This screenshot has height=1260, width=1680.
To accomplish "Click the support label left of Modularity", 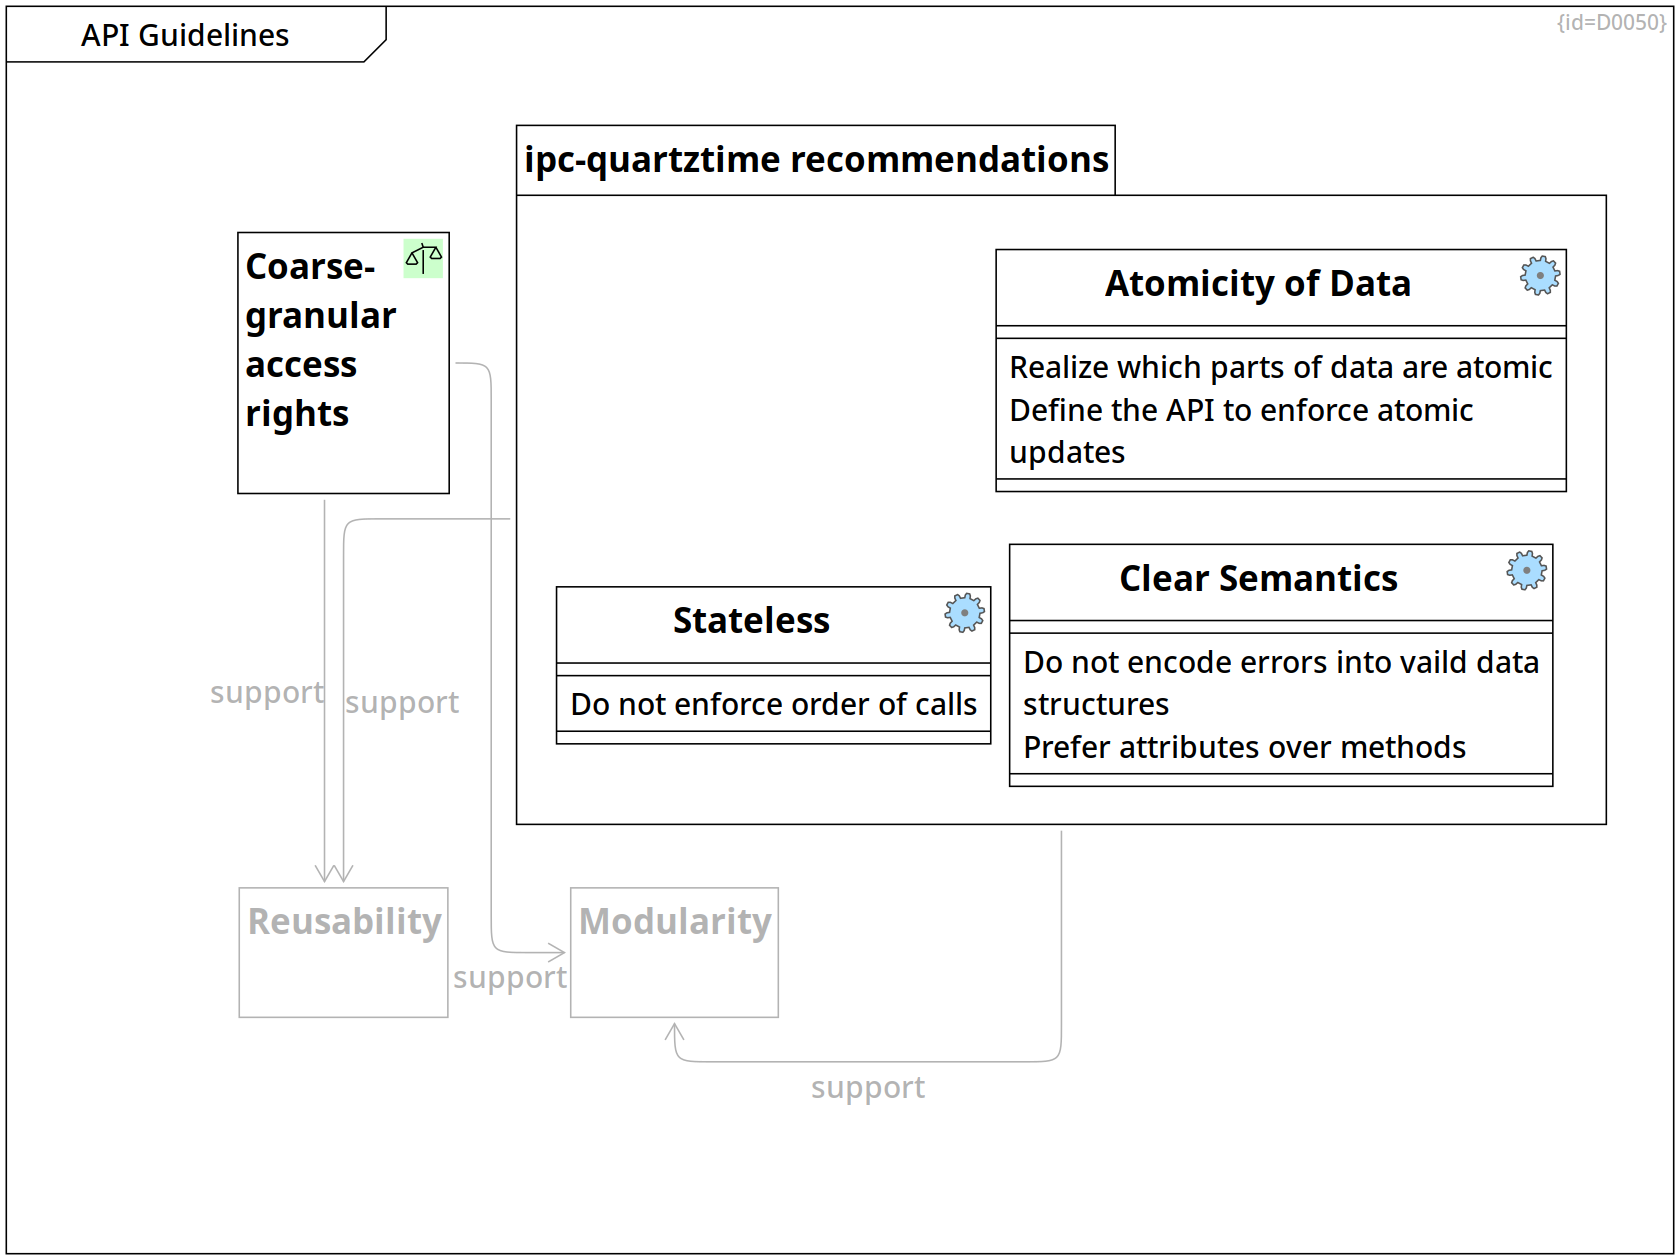I will pos(509,978).
